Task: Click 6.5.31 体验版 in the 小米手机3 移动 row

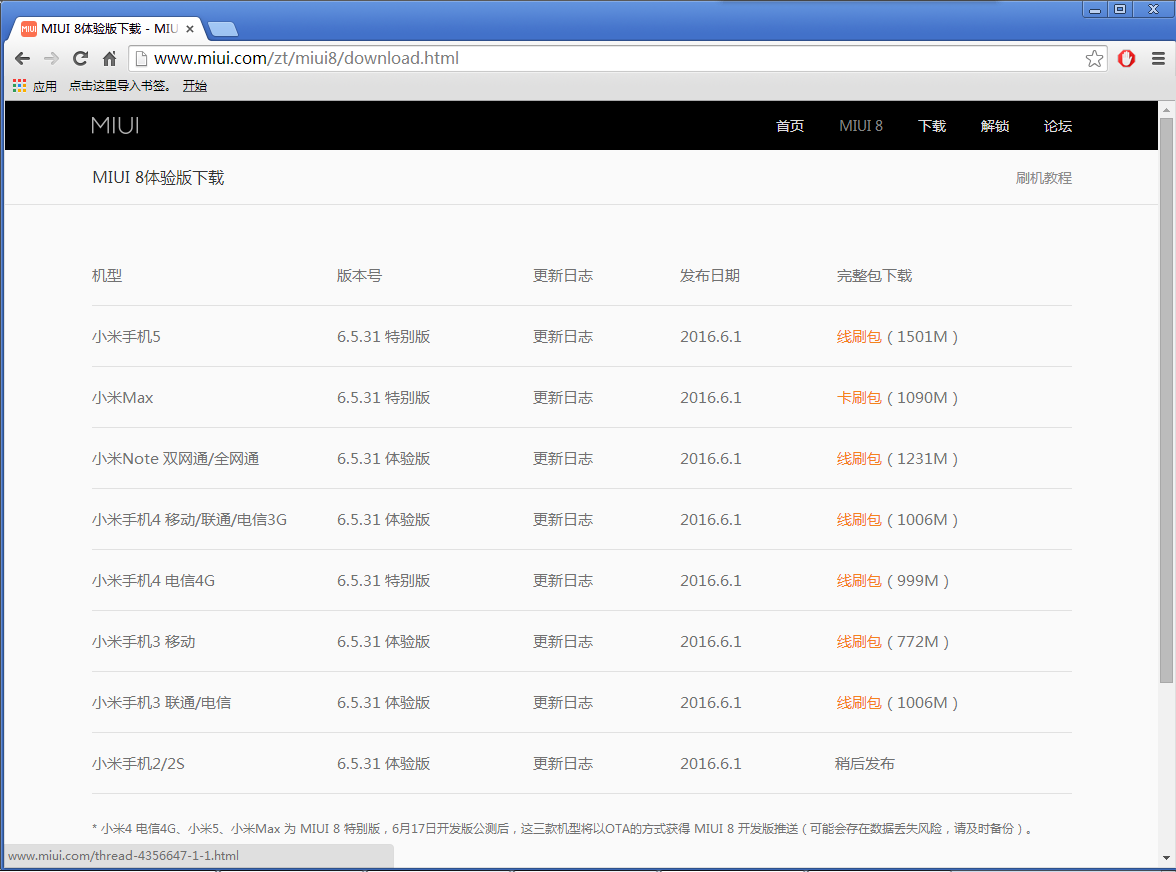Action: click(x=383, y=642)
